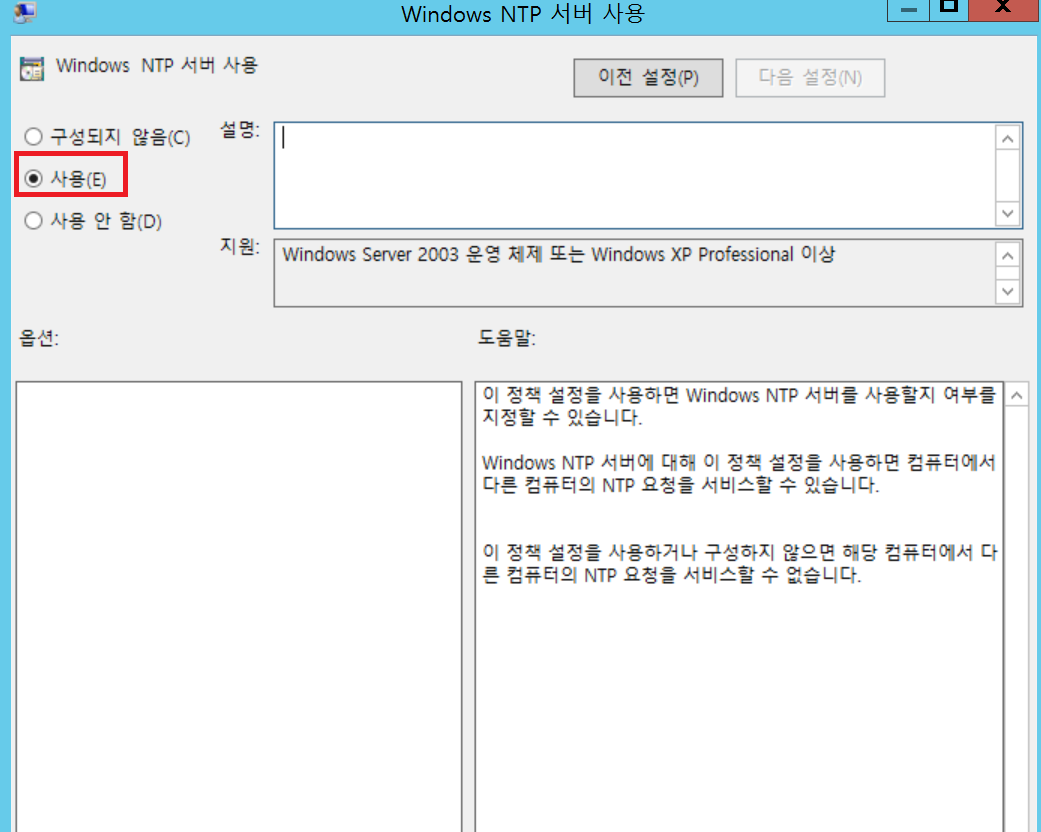
Task: Close the Windows NTP 서버 사용 dialog
Action: pyautogui.click(x=1003, y=9)
